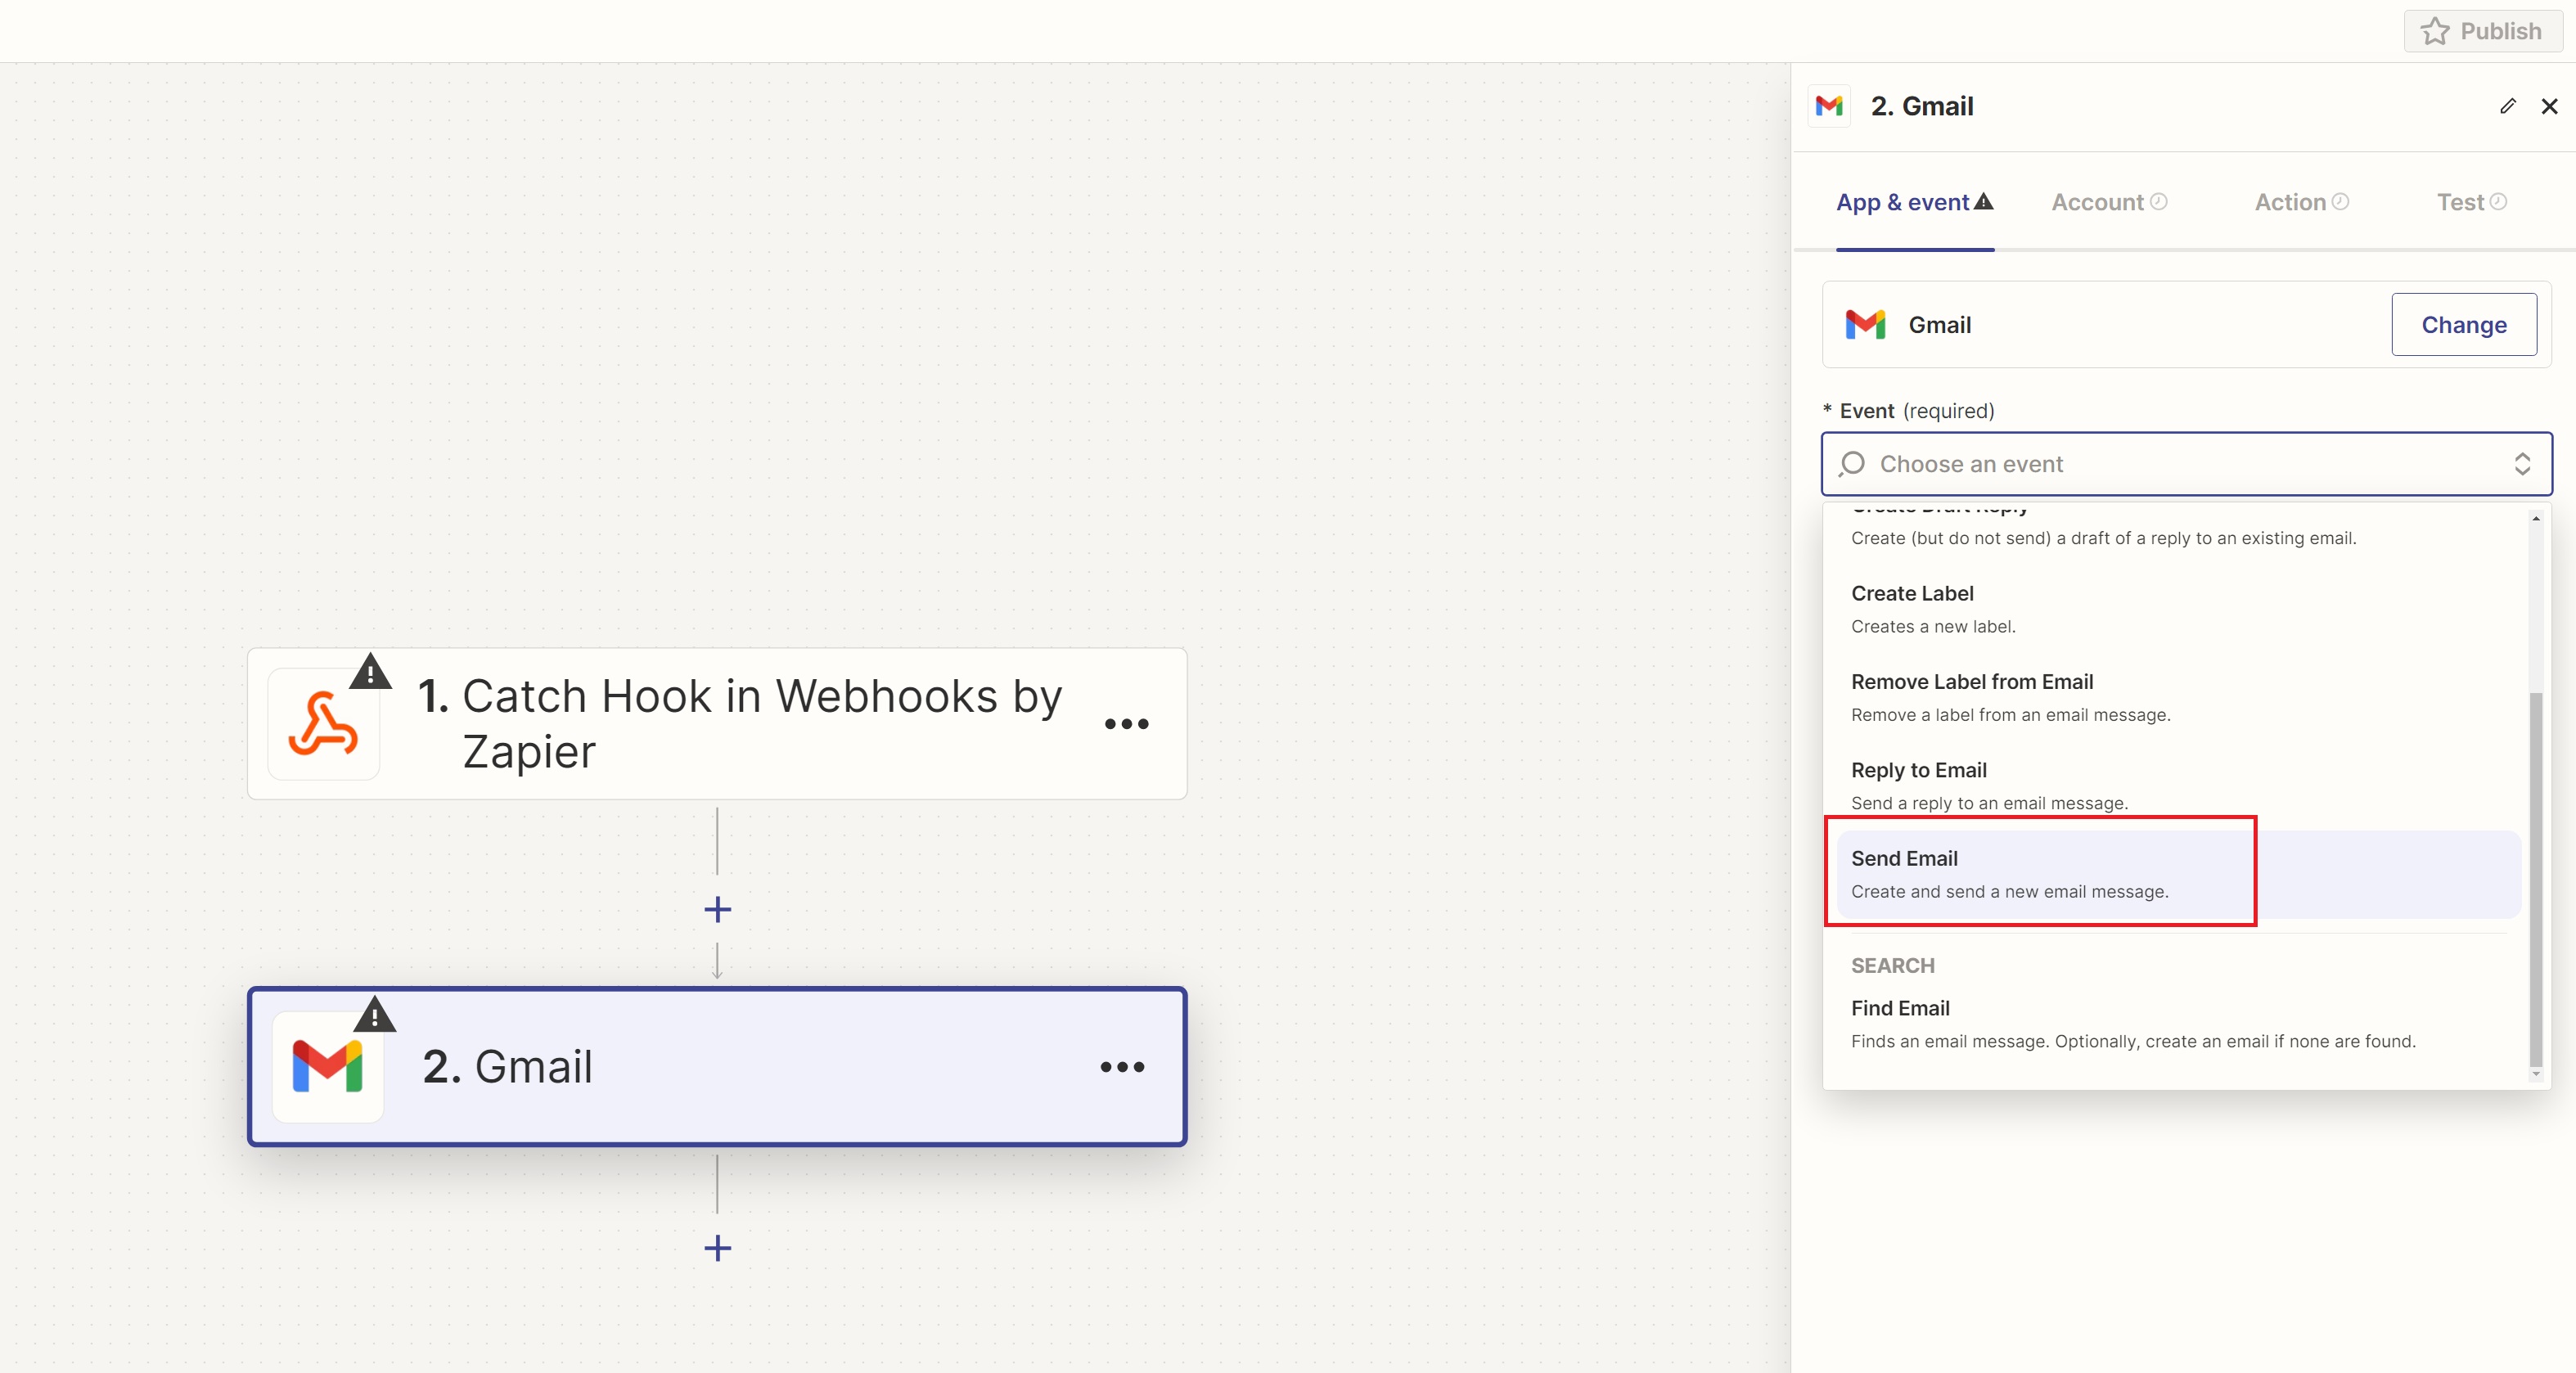This screenshot has width=2576, height=1373.
Task: Click 'Create and send a new email message.'
Action: 2009,891
